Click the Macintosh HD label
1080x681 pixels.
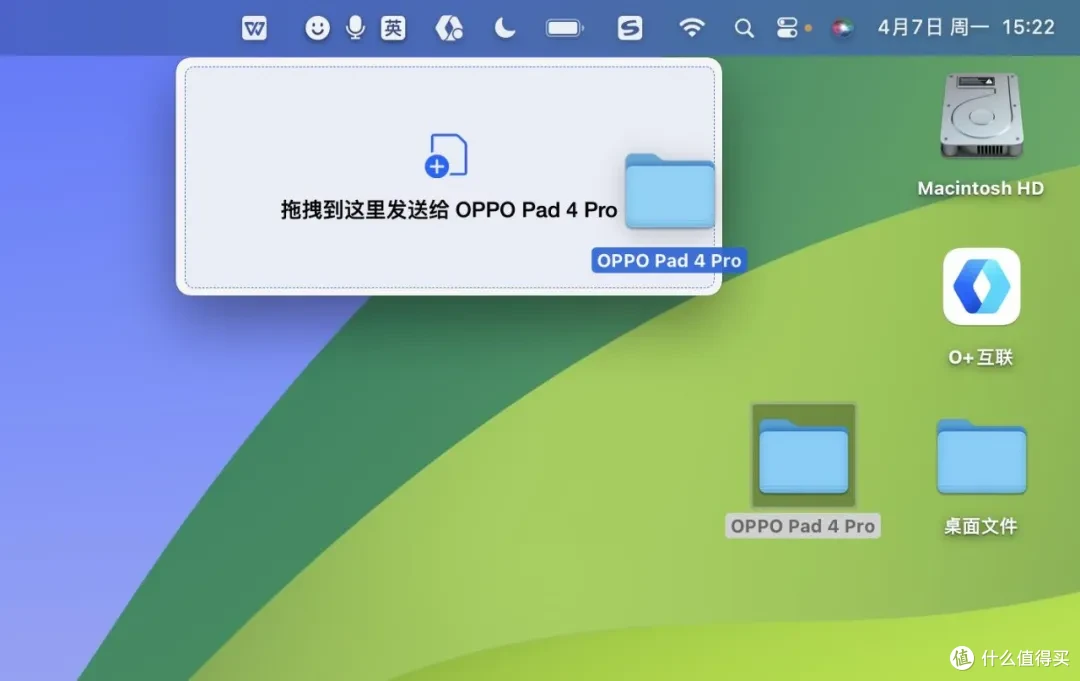(981, 188)
